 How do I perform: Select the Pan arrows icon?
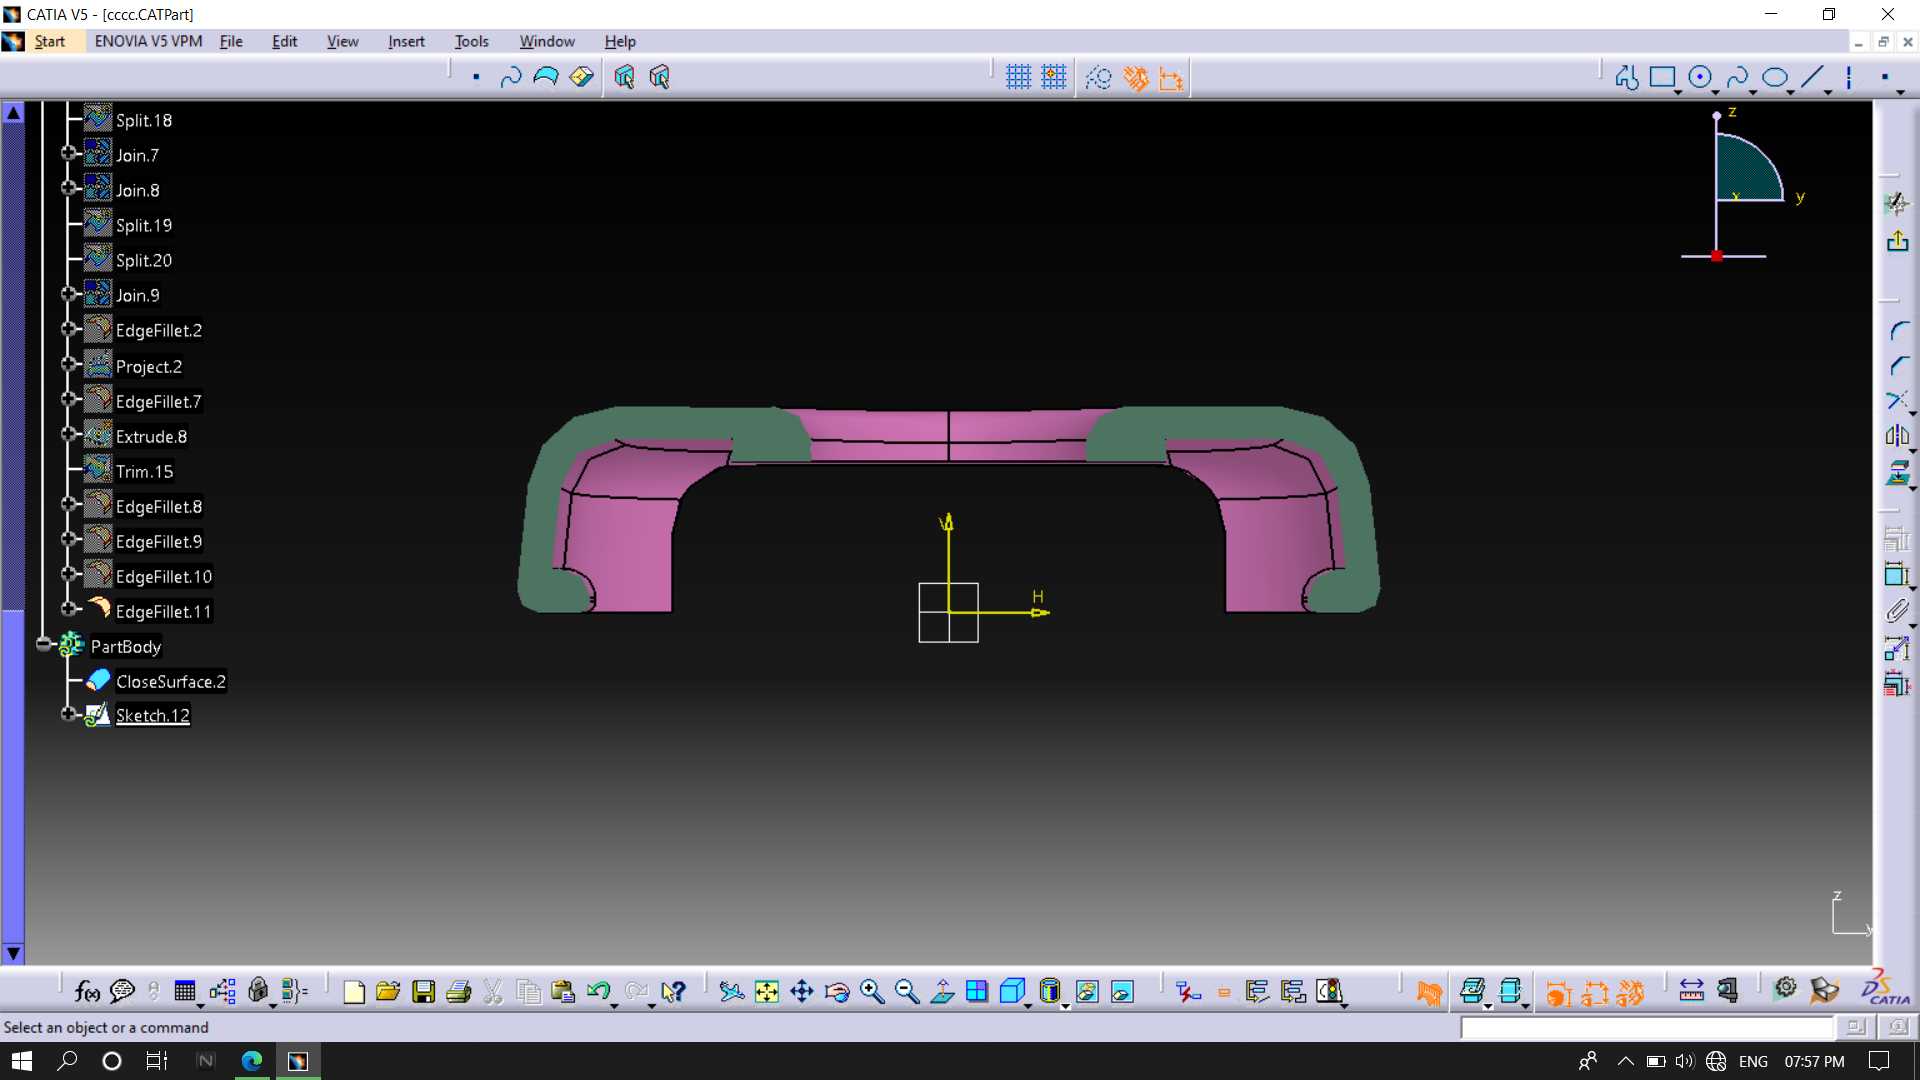click(802, 991)
